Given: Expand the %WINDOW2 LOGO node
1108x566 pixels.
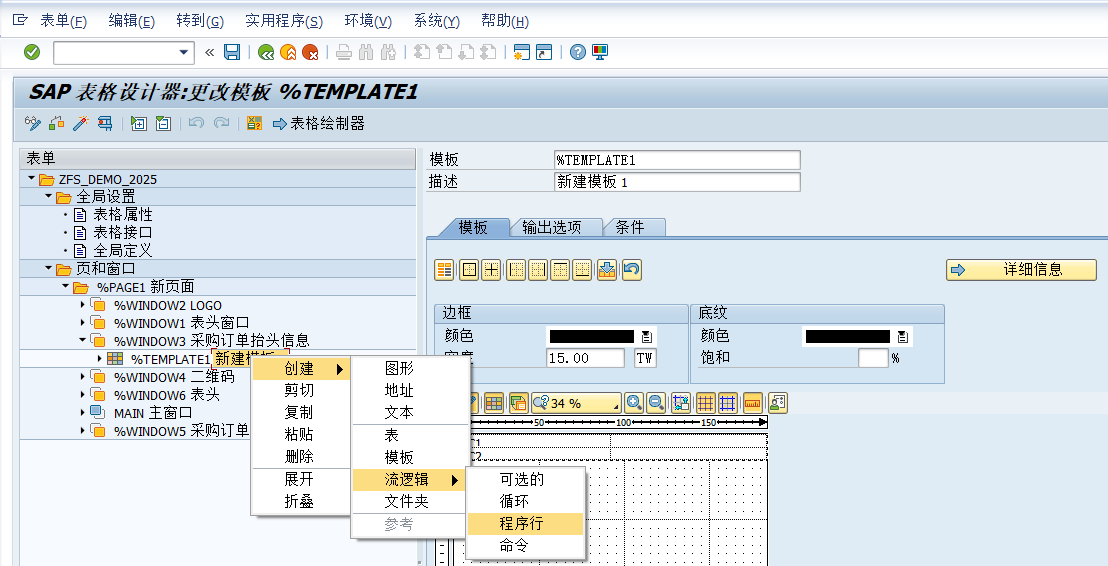Looking at the screenshot, I should (x=83, y=305).
